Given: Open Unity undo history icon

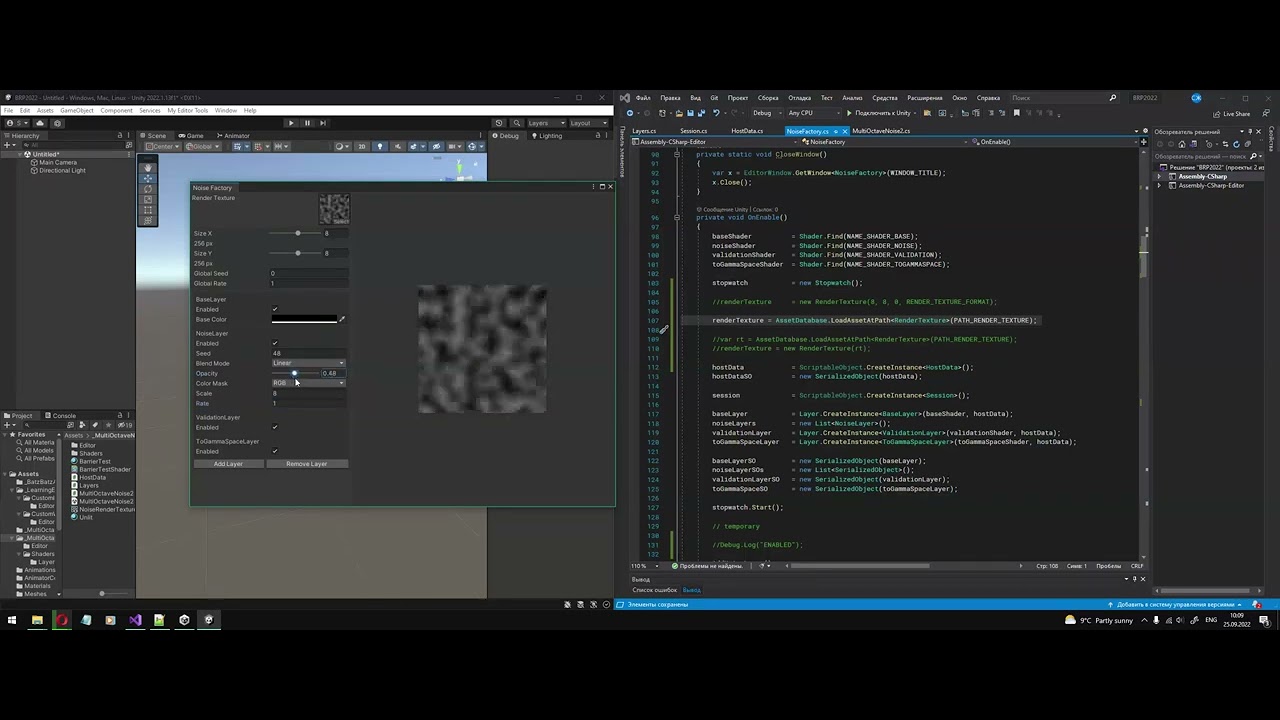Looking at the screenshot, I should pyautogui.click(x=498, y=123).
